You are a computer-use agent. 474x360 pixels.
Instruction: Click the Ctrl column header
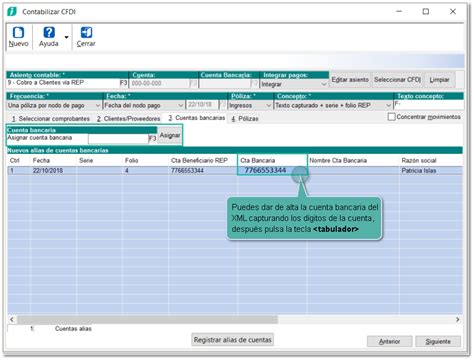coord(19,160)
